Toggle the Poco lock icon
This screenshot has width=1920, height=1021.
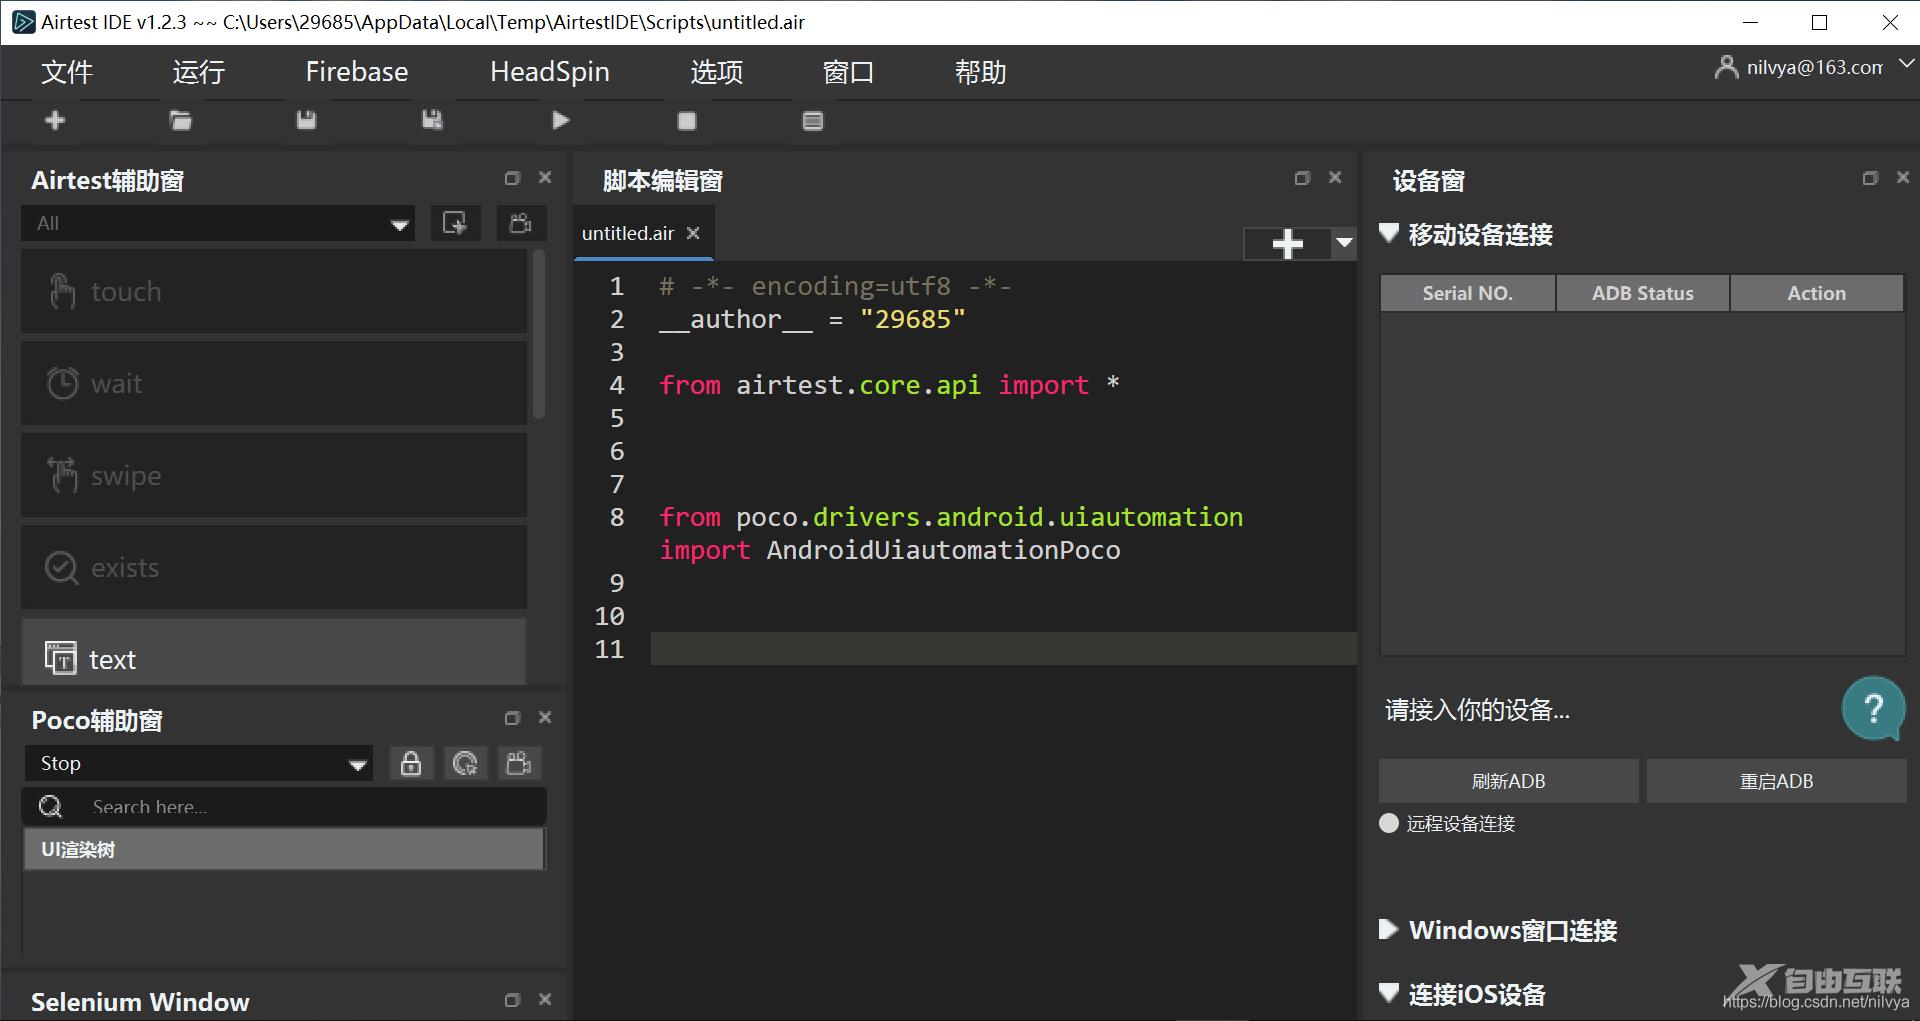point(411,763)
